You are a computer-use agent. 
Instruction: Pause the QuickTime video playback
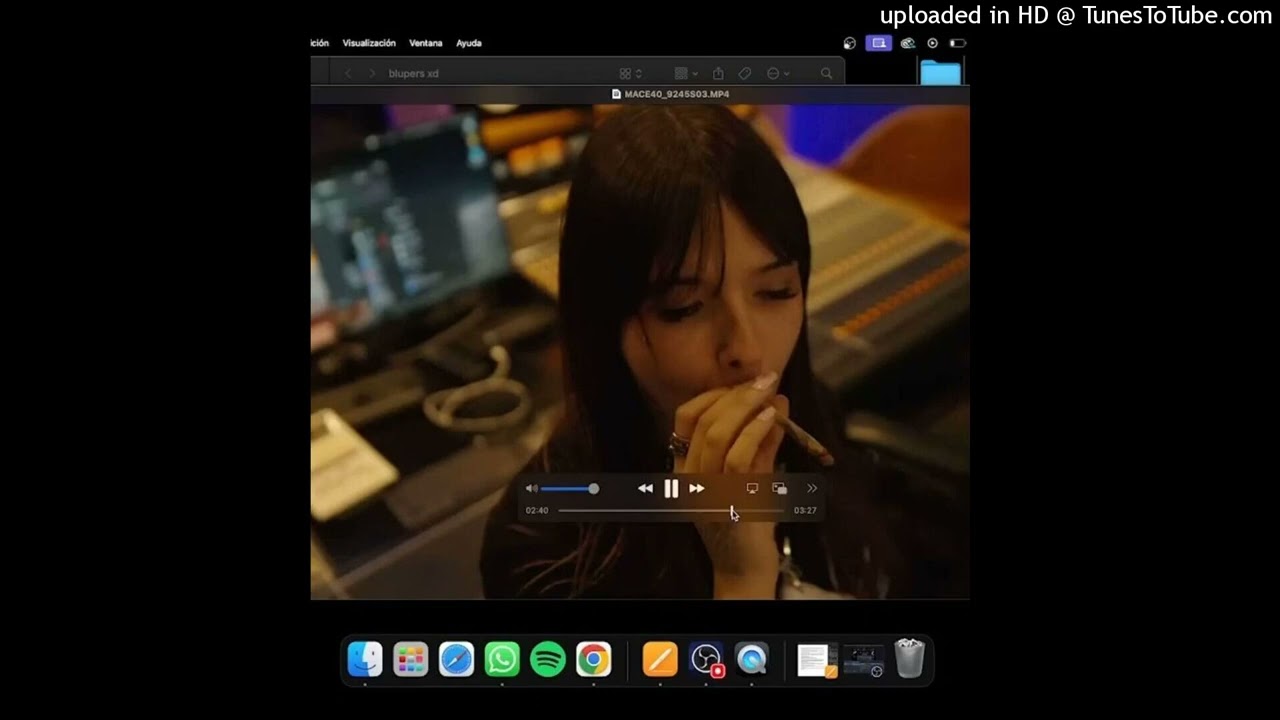pos(671,488)
